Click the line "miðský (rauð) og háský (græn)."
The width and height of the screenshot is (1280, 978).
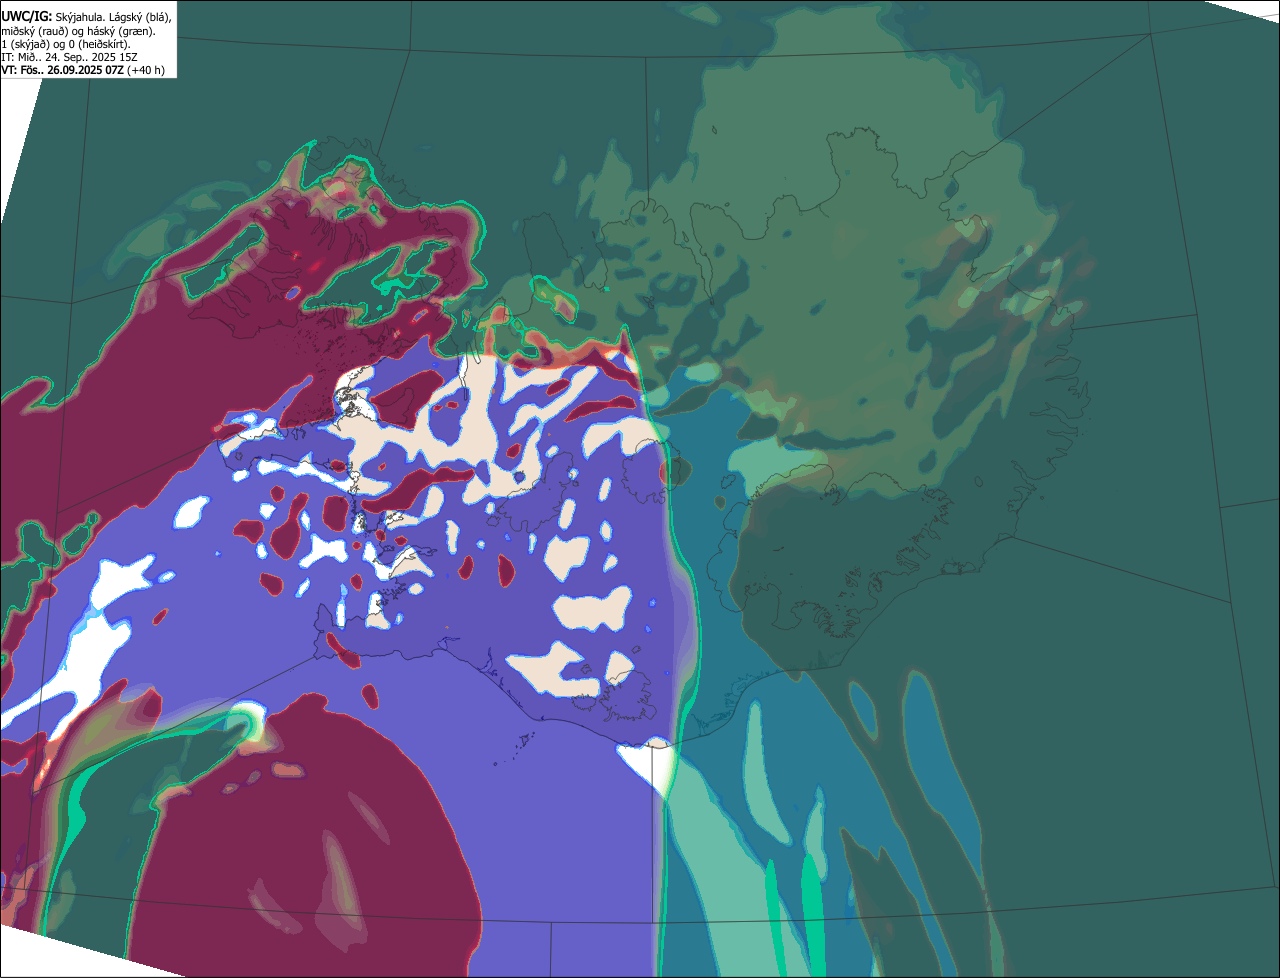(78, 31)
